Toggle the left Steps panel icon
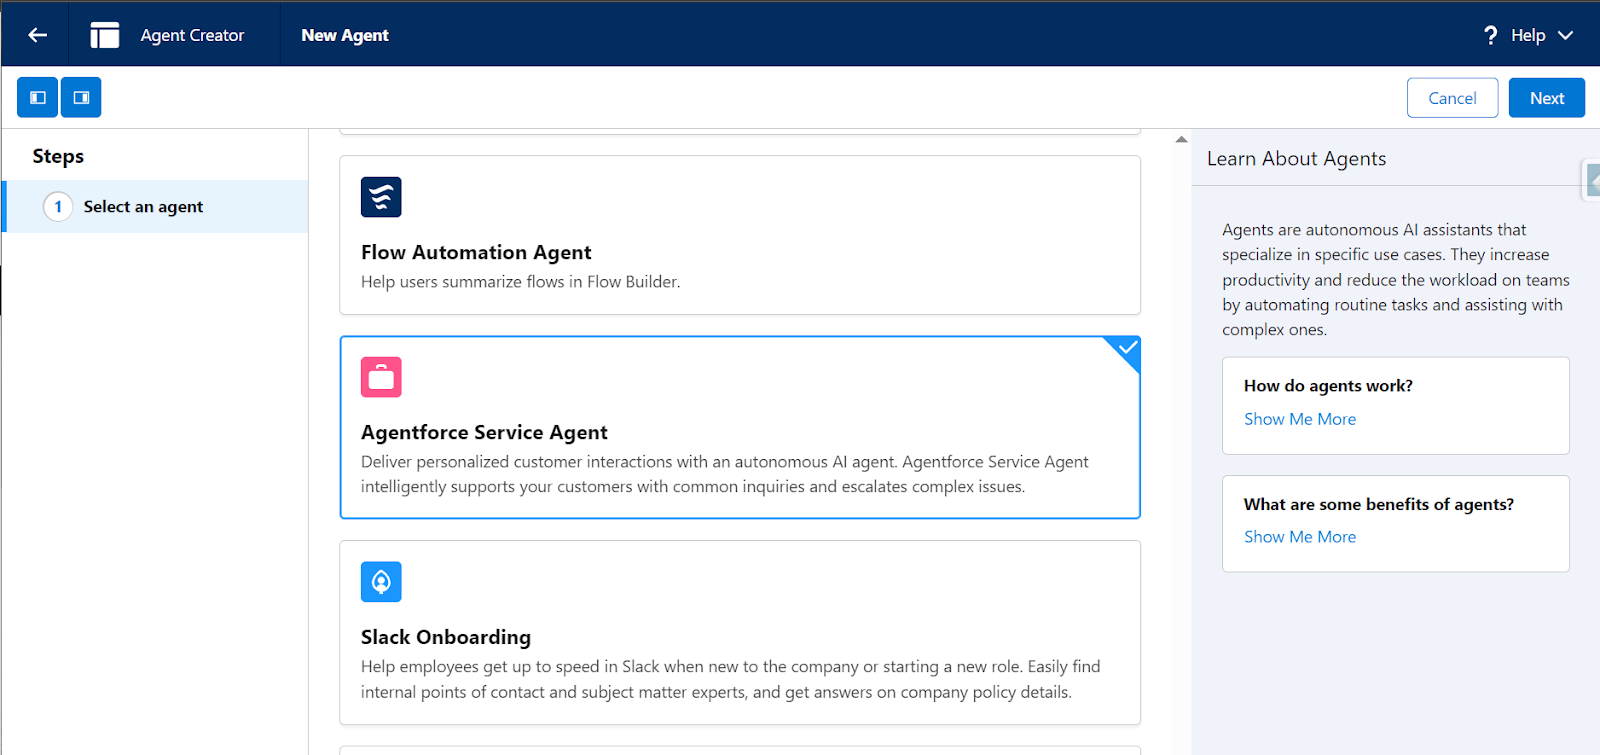 tap(38, 98)
